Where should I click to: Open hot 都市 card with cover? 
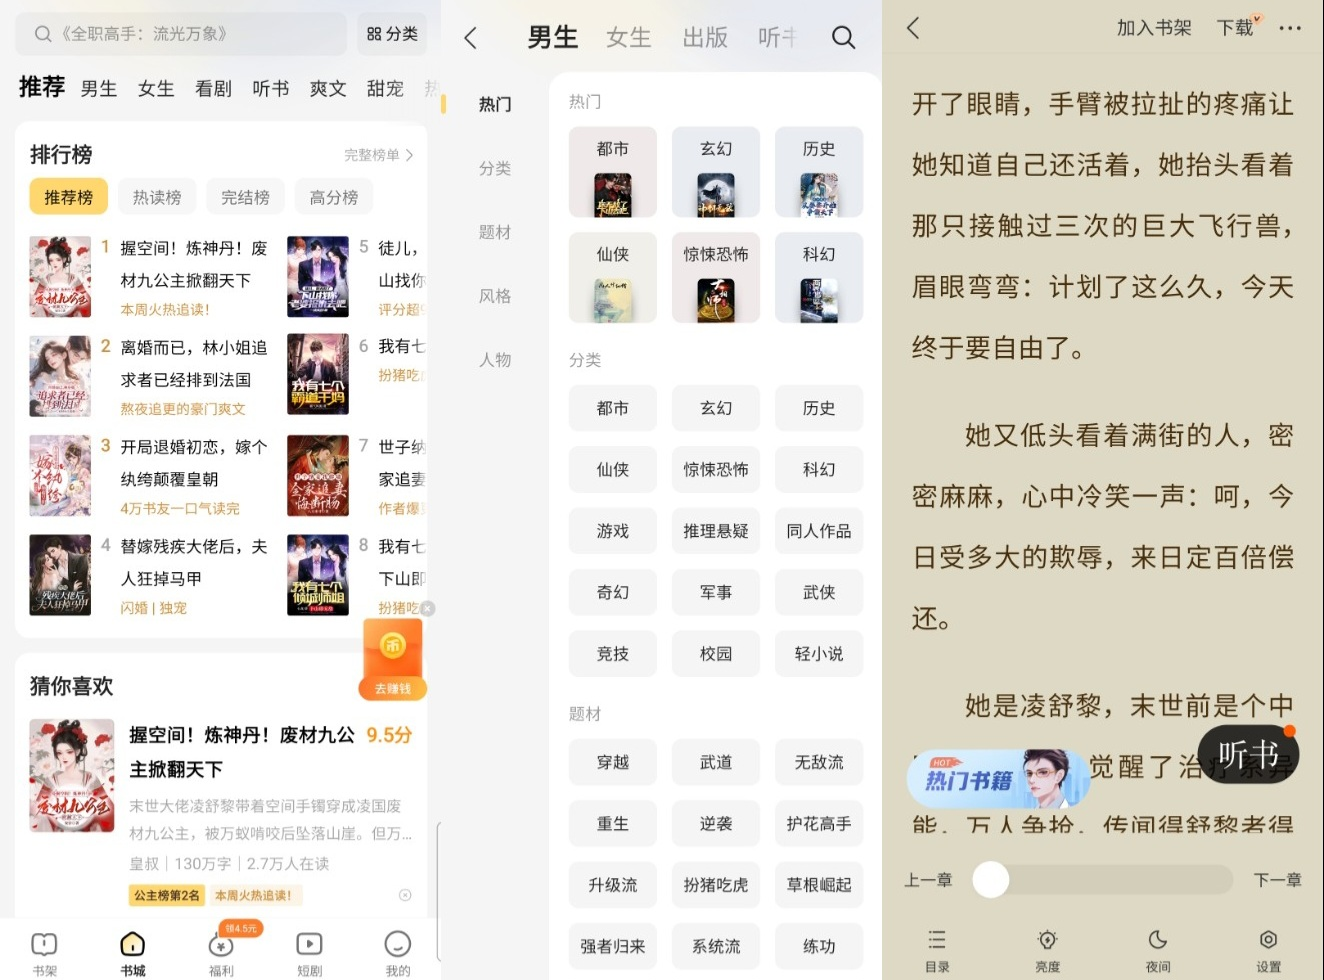point(613,172)
